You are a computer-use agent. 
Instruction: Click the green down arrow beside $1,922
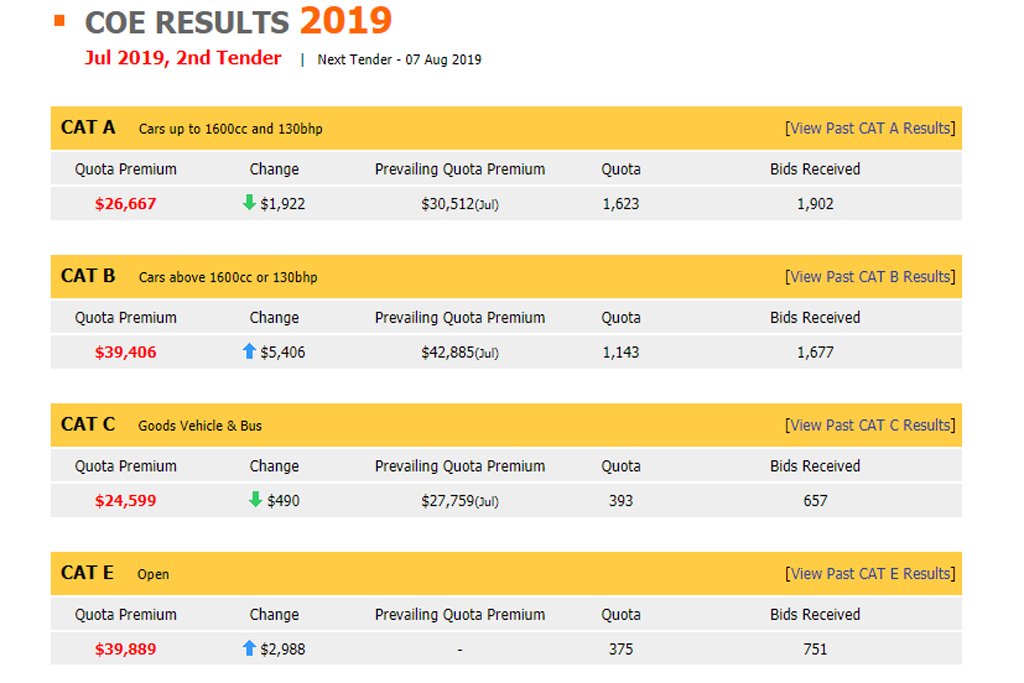(x=249, y=202)
